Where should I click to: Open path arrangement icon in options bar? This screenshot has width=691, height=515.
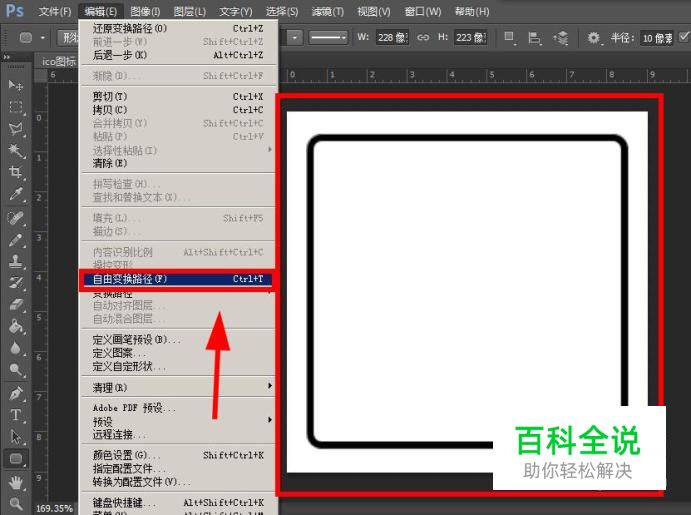pos(561,38)
